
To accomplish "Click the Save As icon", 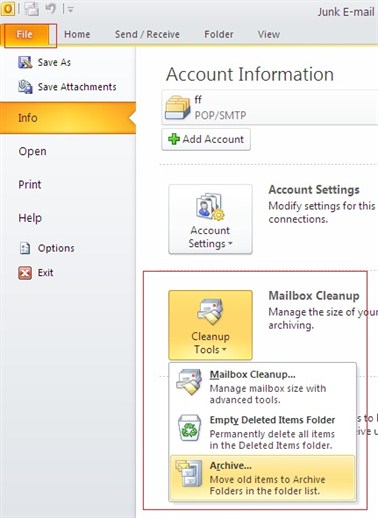I will point(25,62).
